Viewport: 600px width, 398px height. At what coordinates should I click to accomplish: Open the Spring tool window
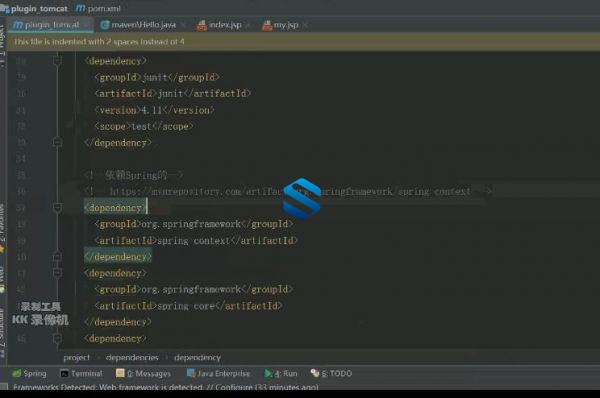tap(29, 373)
